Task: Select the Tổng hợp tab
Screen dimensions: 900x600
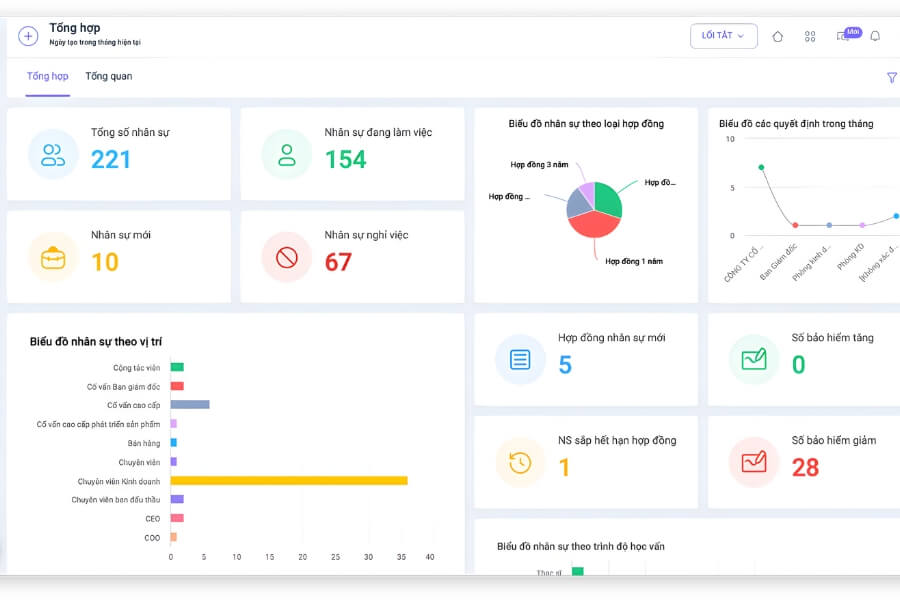Action: (x=47, y=76)
